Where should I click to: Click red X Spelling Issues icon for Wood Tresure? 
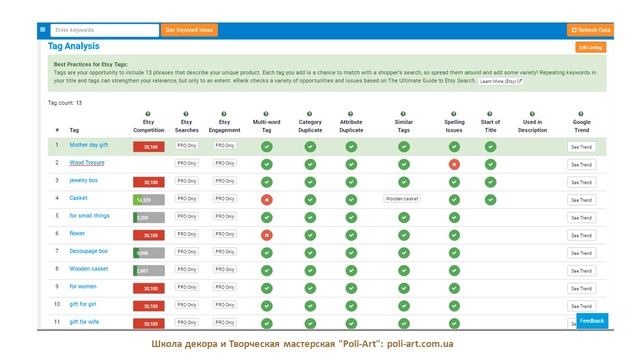pyautogui.click(x=454, y=164)
